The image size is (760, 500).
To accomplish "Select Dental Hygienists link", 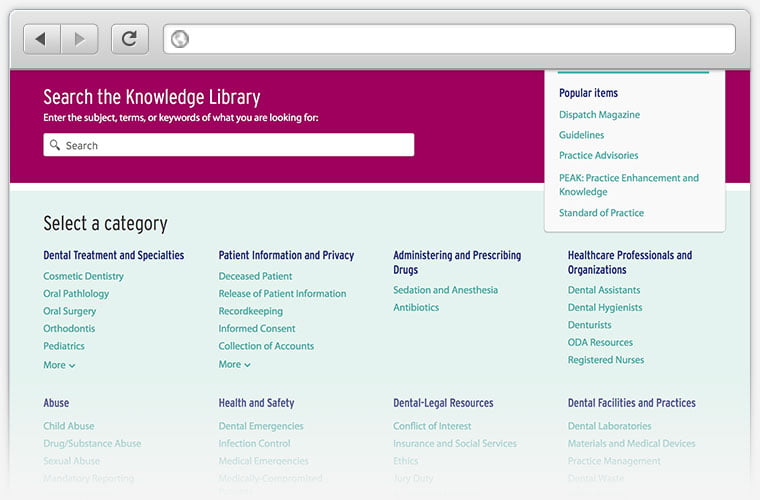I will [604, 307].
